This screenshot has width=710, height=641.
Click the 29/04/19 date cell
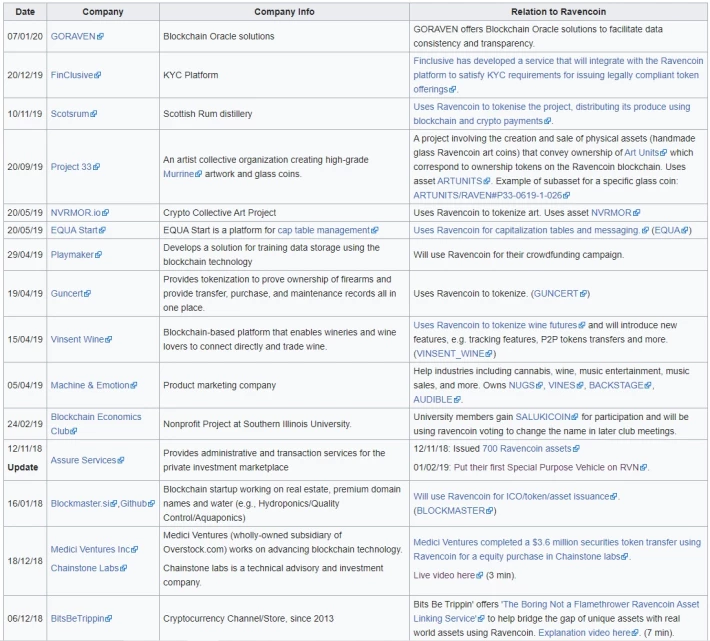pyautogui.click(x=25, y=254)
